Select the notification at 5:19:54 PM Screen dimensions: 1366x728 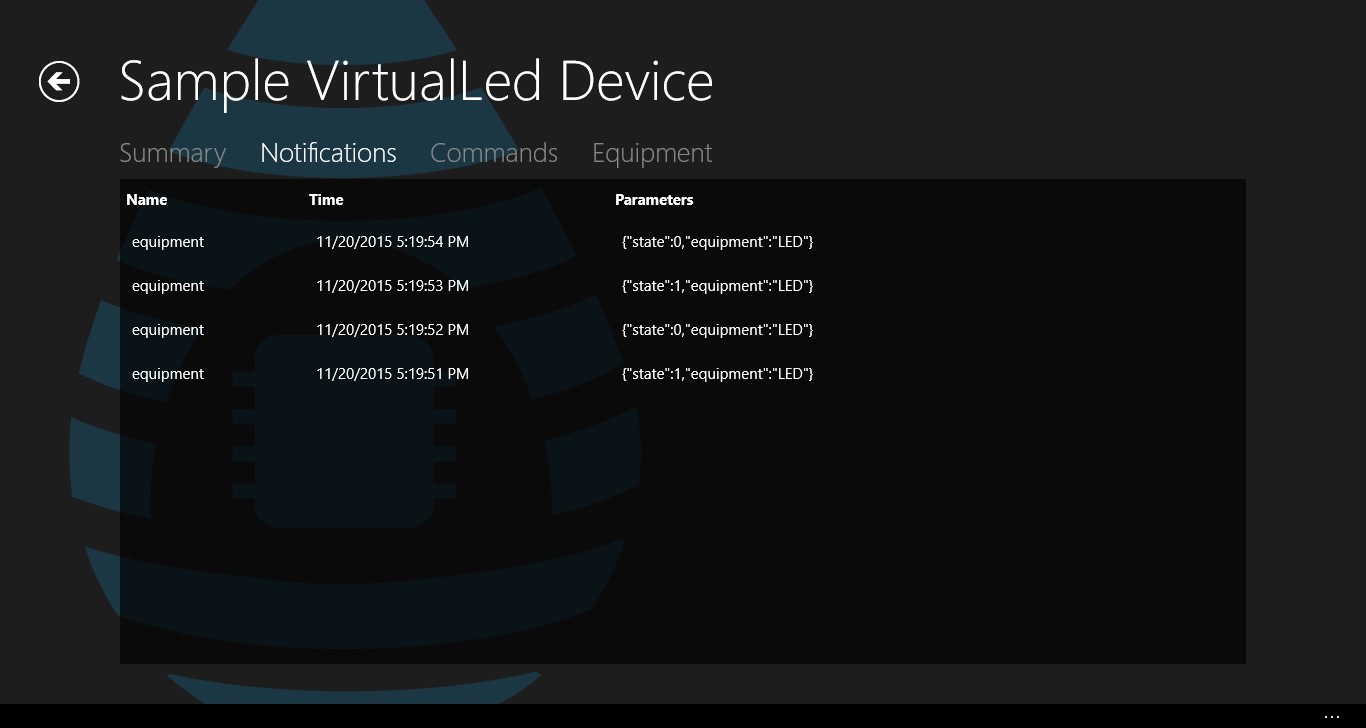(x=392, y=242)
